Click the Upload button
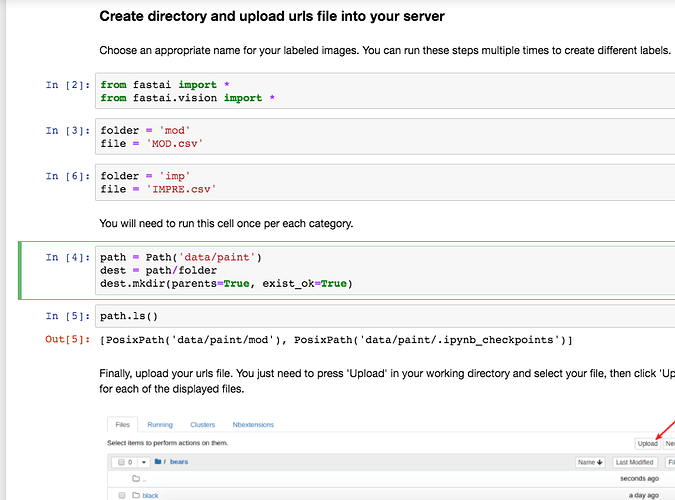Screen dimensions: 675x500 (x=647, y=444)
